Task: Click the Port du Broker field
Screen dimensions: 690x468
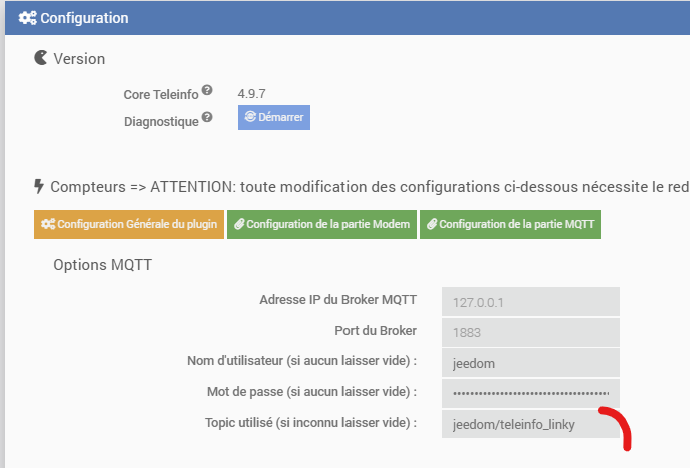Action: pyautogui.click(x=531, y=332)
